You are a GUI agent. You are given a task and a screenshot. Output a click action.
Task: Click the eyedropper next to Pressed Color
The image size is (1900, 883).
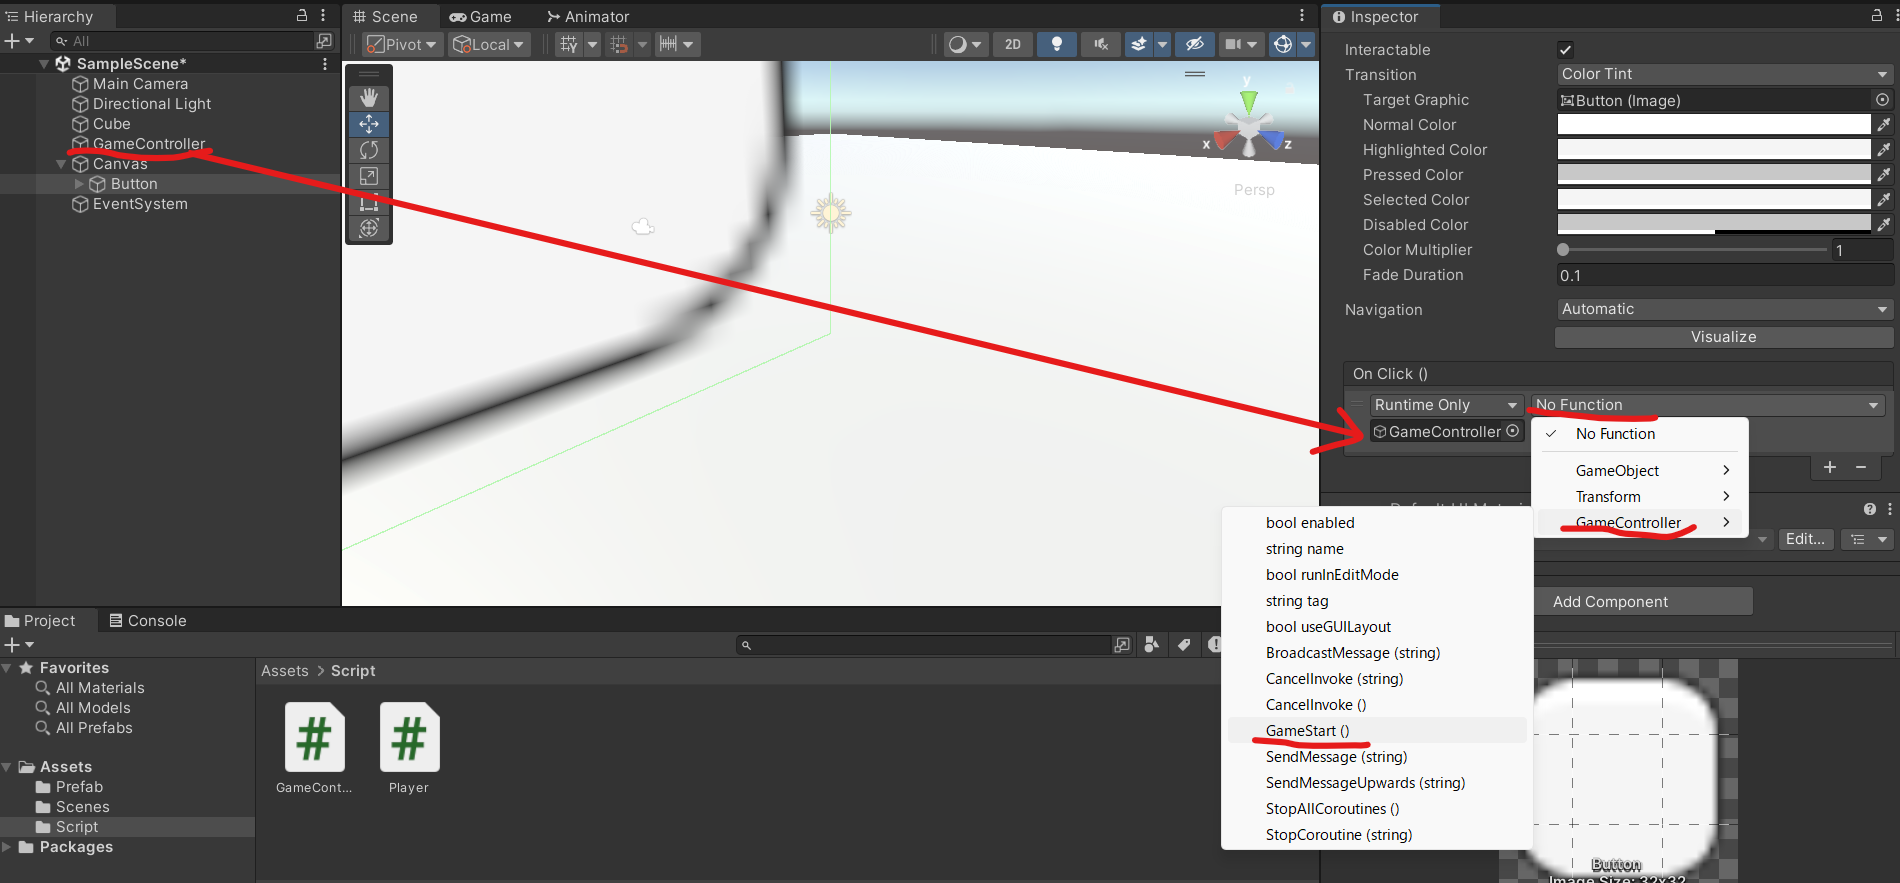point(1883,175)
